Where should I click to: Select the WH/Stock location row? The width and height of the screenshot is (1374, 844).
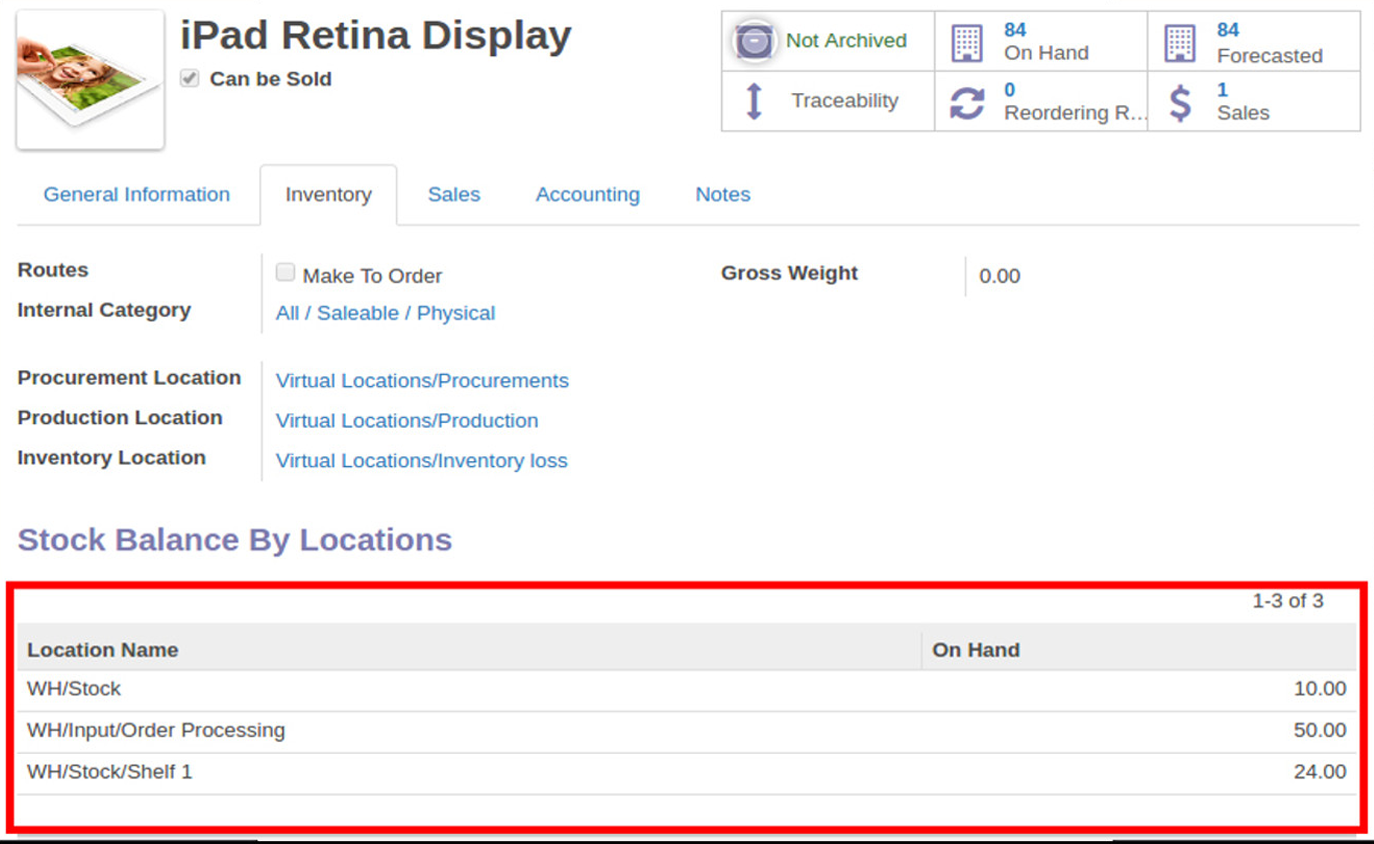click(686, 689)
